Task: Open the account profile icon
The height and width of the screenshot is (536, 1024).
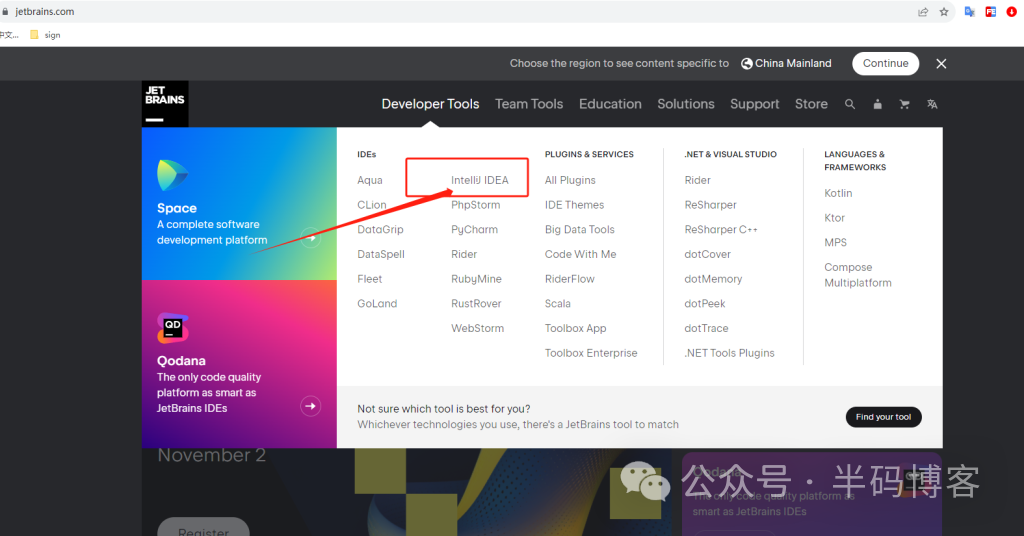Action: point(878,104)
